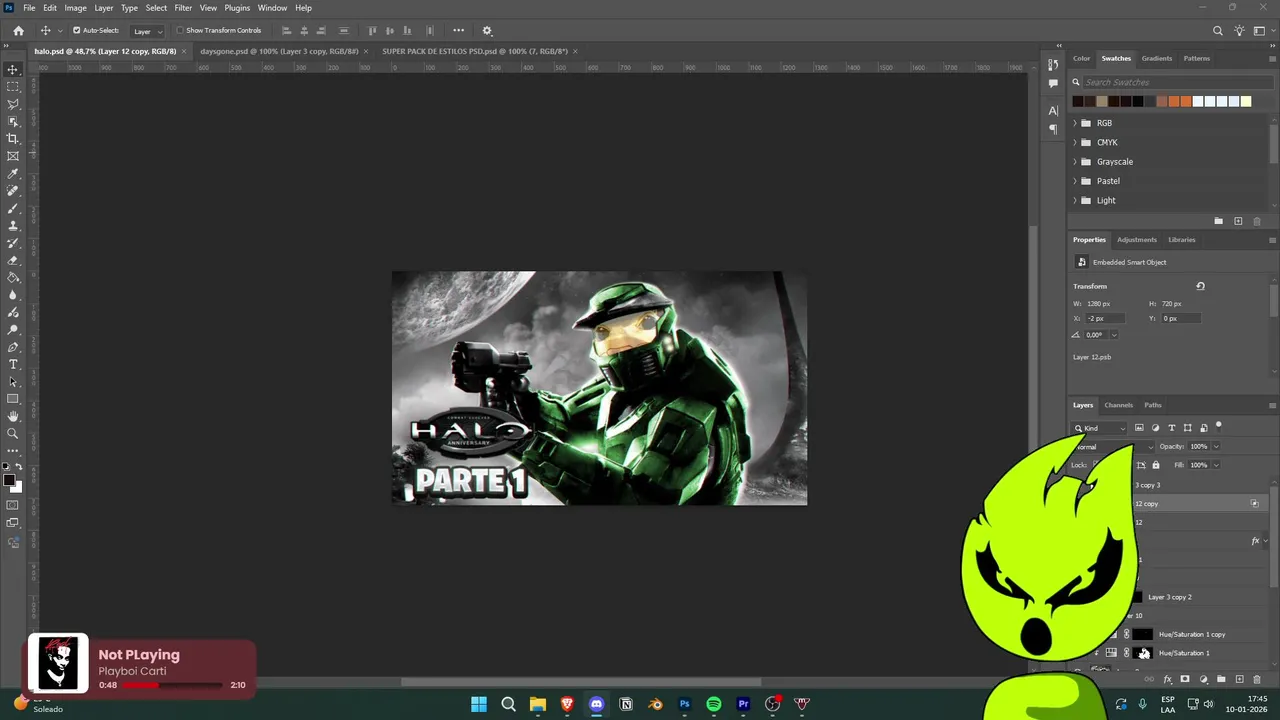
Task: Open the Kind filter dropdown
Action: click(1101, 428)
